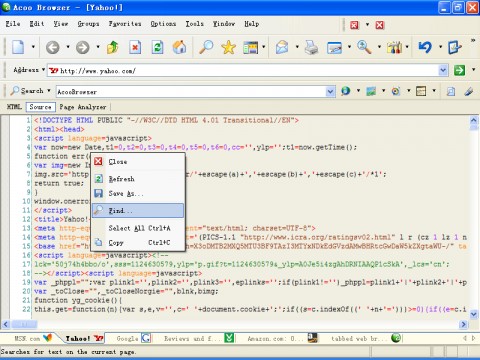Select Save As in context menu
Image resolution: width=480 pixels, height=360 pixels.
coord(138,193)
